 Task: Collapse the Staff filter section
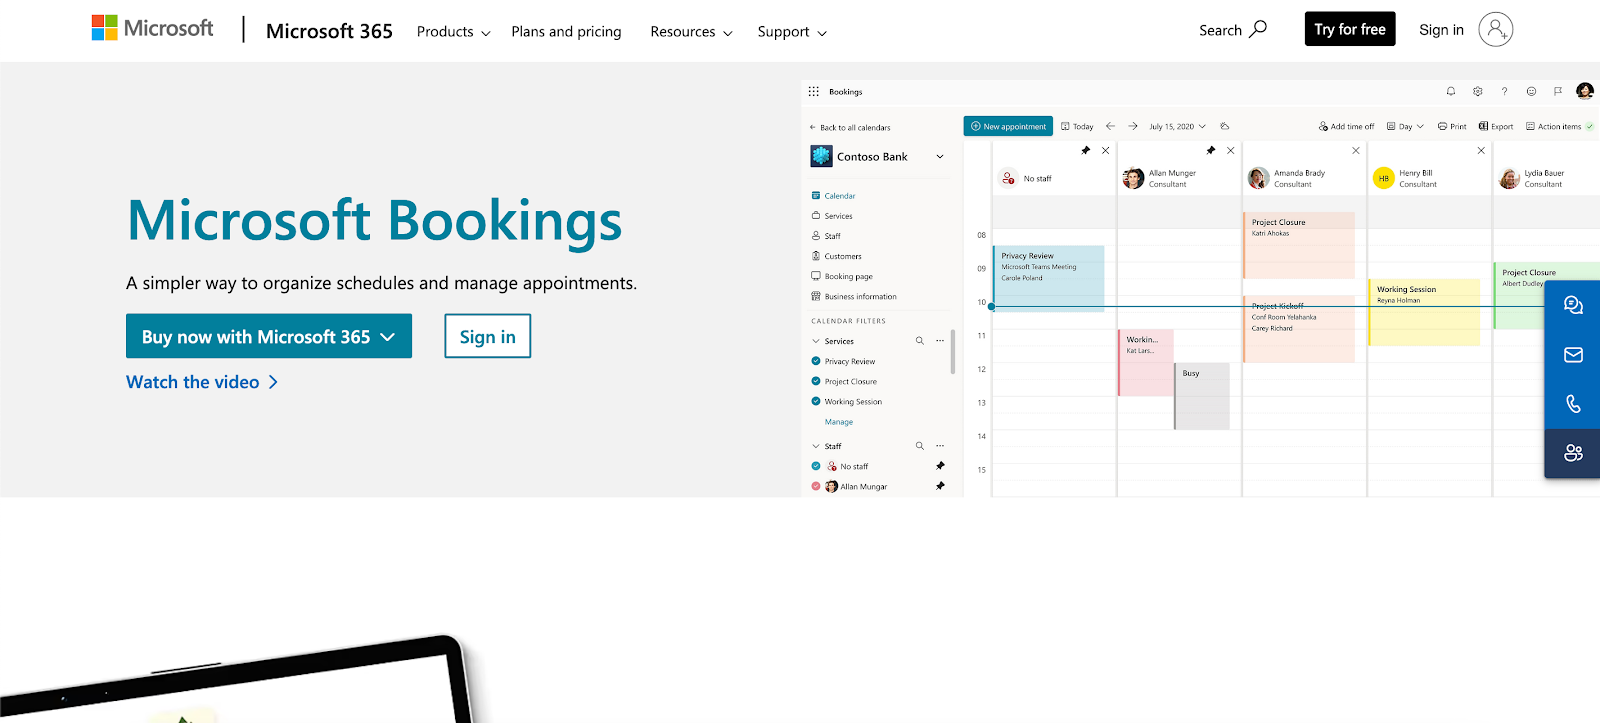pos(816,446)
